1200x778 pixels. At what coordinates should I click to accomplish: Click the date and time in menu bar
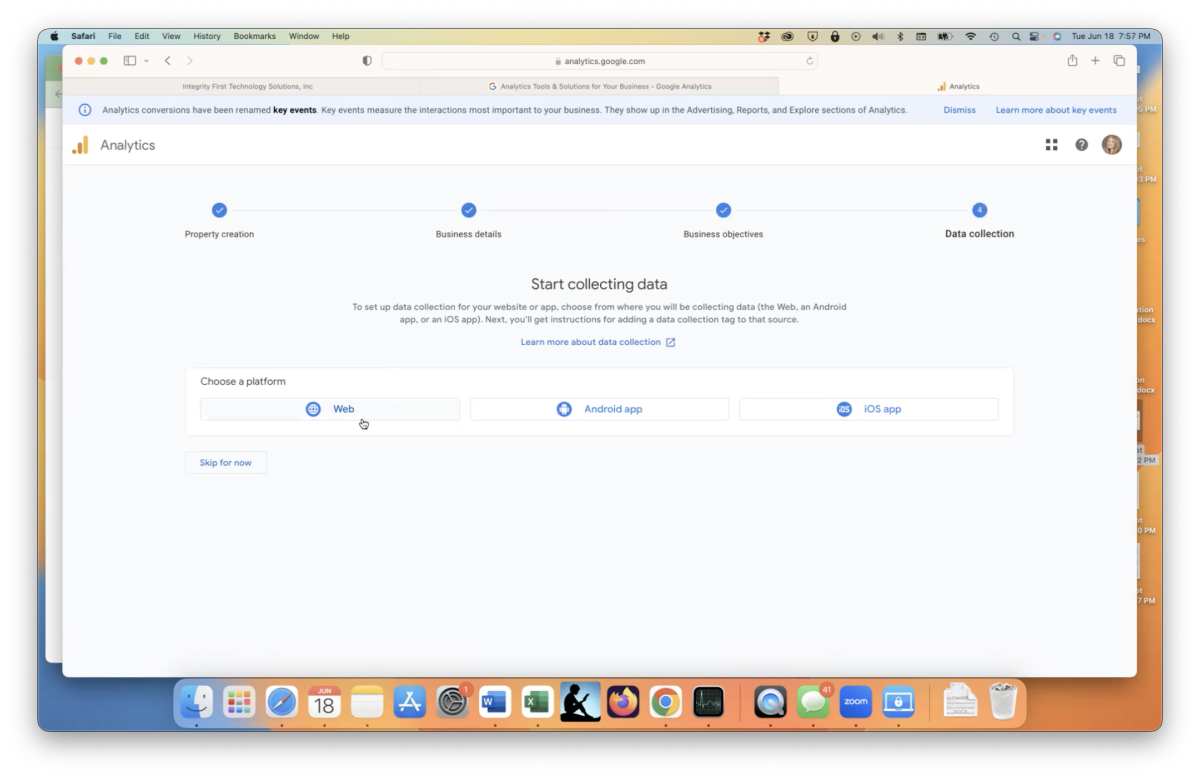point(1113,36)
